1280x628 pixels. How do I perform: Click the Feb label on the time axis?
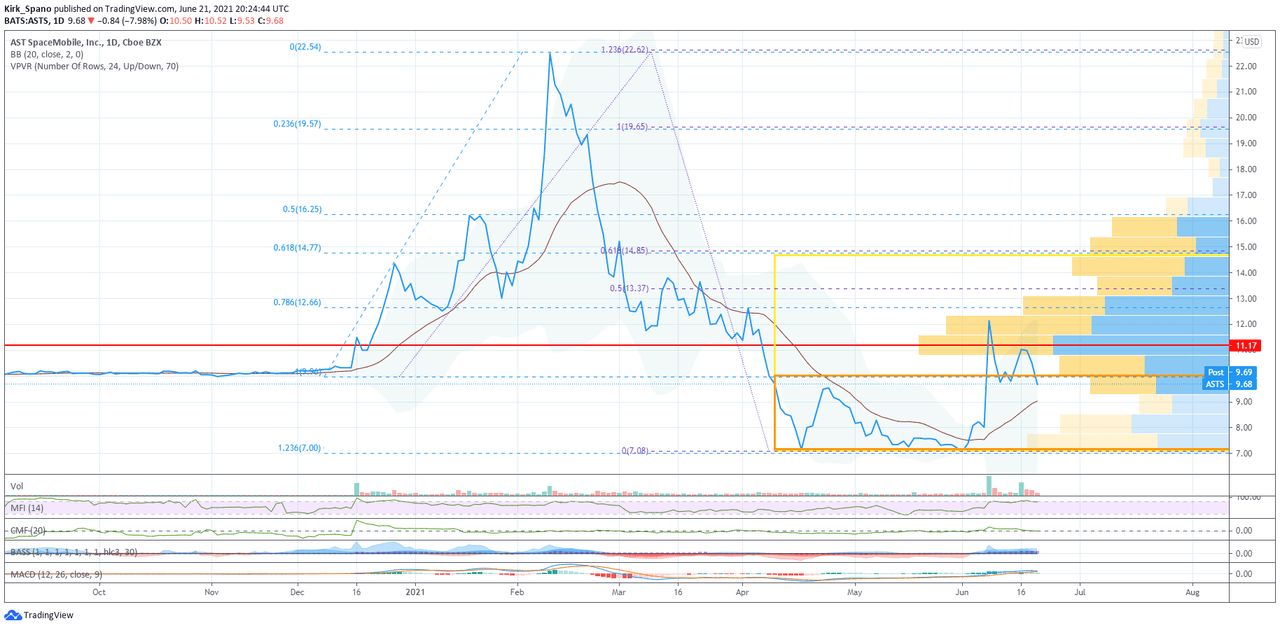point(516,592)
